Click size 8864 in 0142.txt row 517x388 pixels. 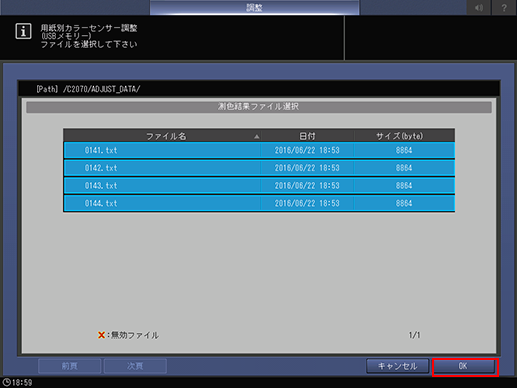point(404,168)
